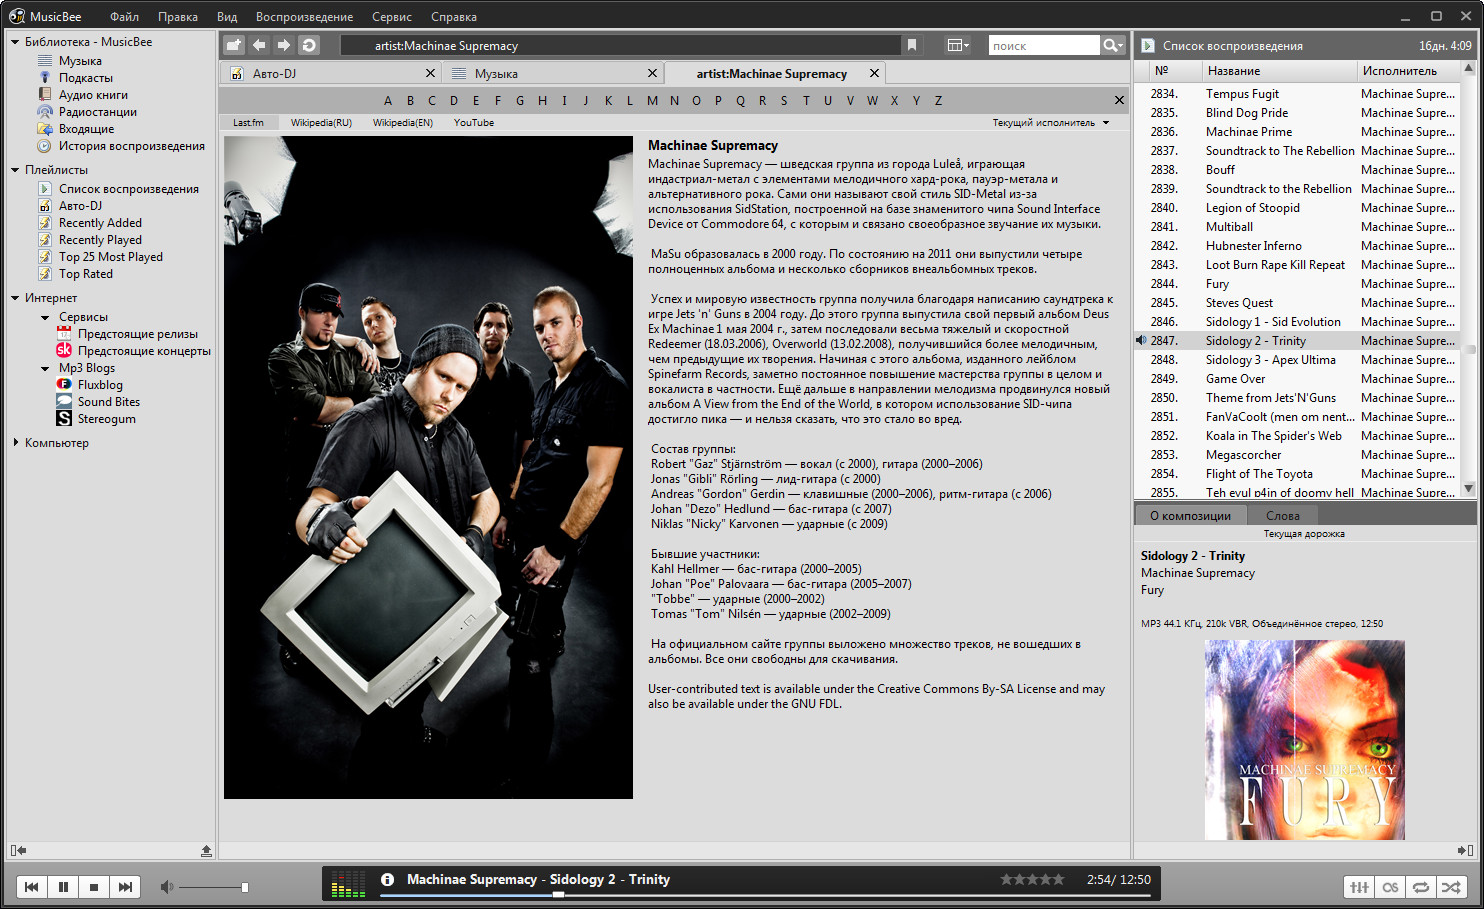The height and width of the screenshot is (909, 1484).
Task: Open Музыка in library sidebar
Action: point(80,61)
